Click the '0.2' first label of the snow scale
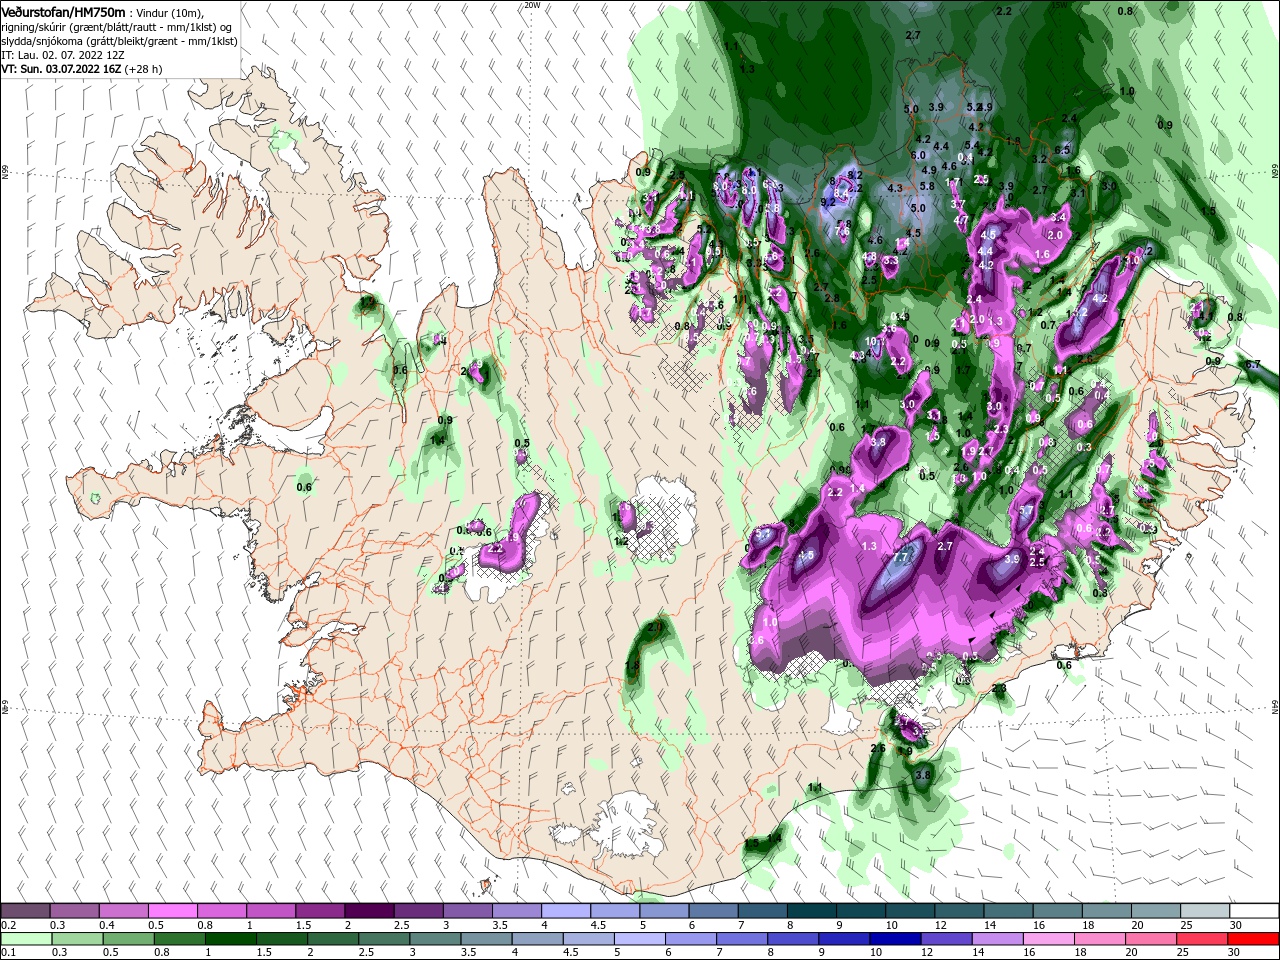Viewport: 1280px width, 960px height. pos(8,926)
